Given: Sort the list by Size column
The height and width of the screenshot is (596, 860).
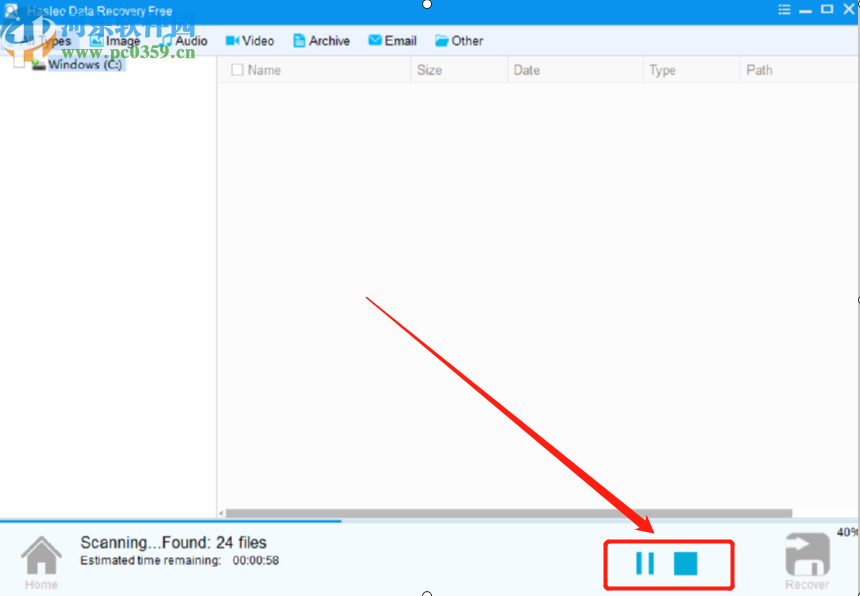Looking at the screenshot, I should [459, 70].
